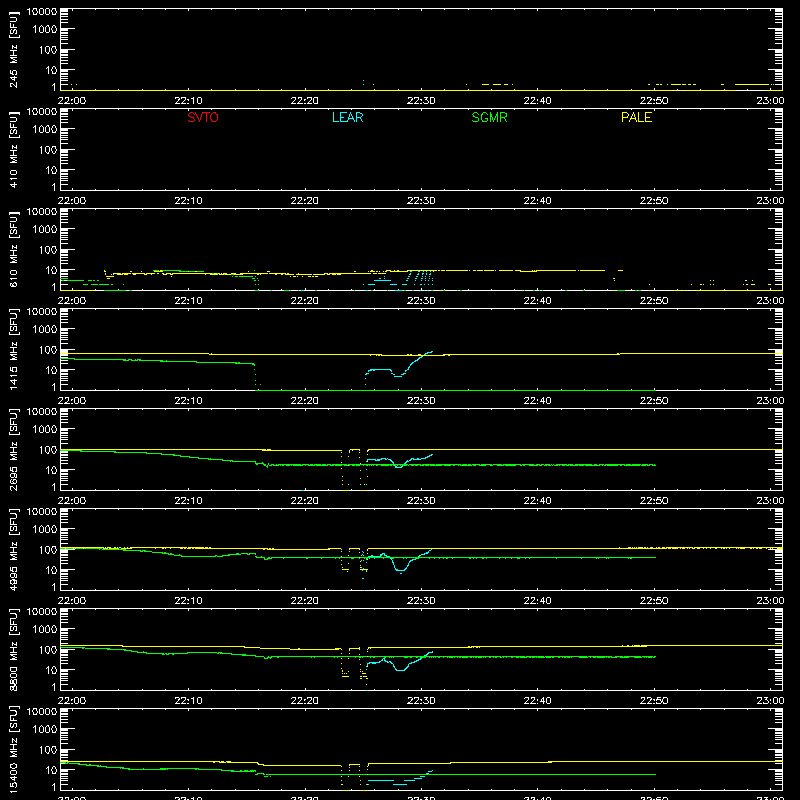This screenshot has width=800, height=800.
Task: Click 22:20 tick label under 610 MHz panel
Action: pos(305,301)
